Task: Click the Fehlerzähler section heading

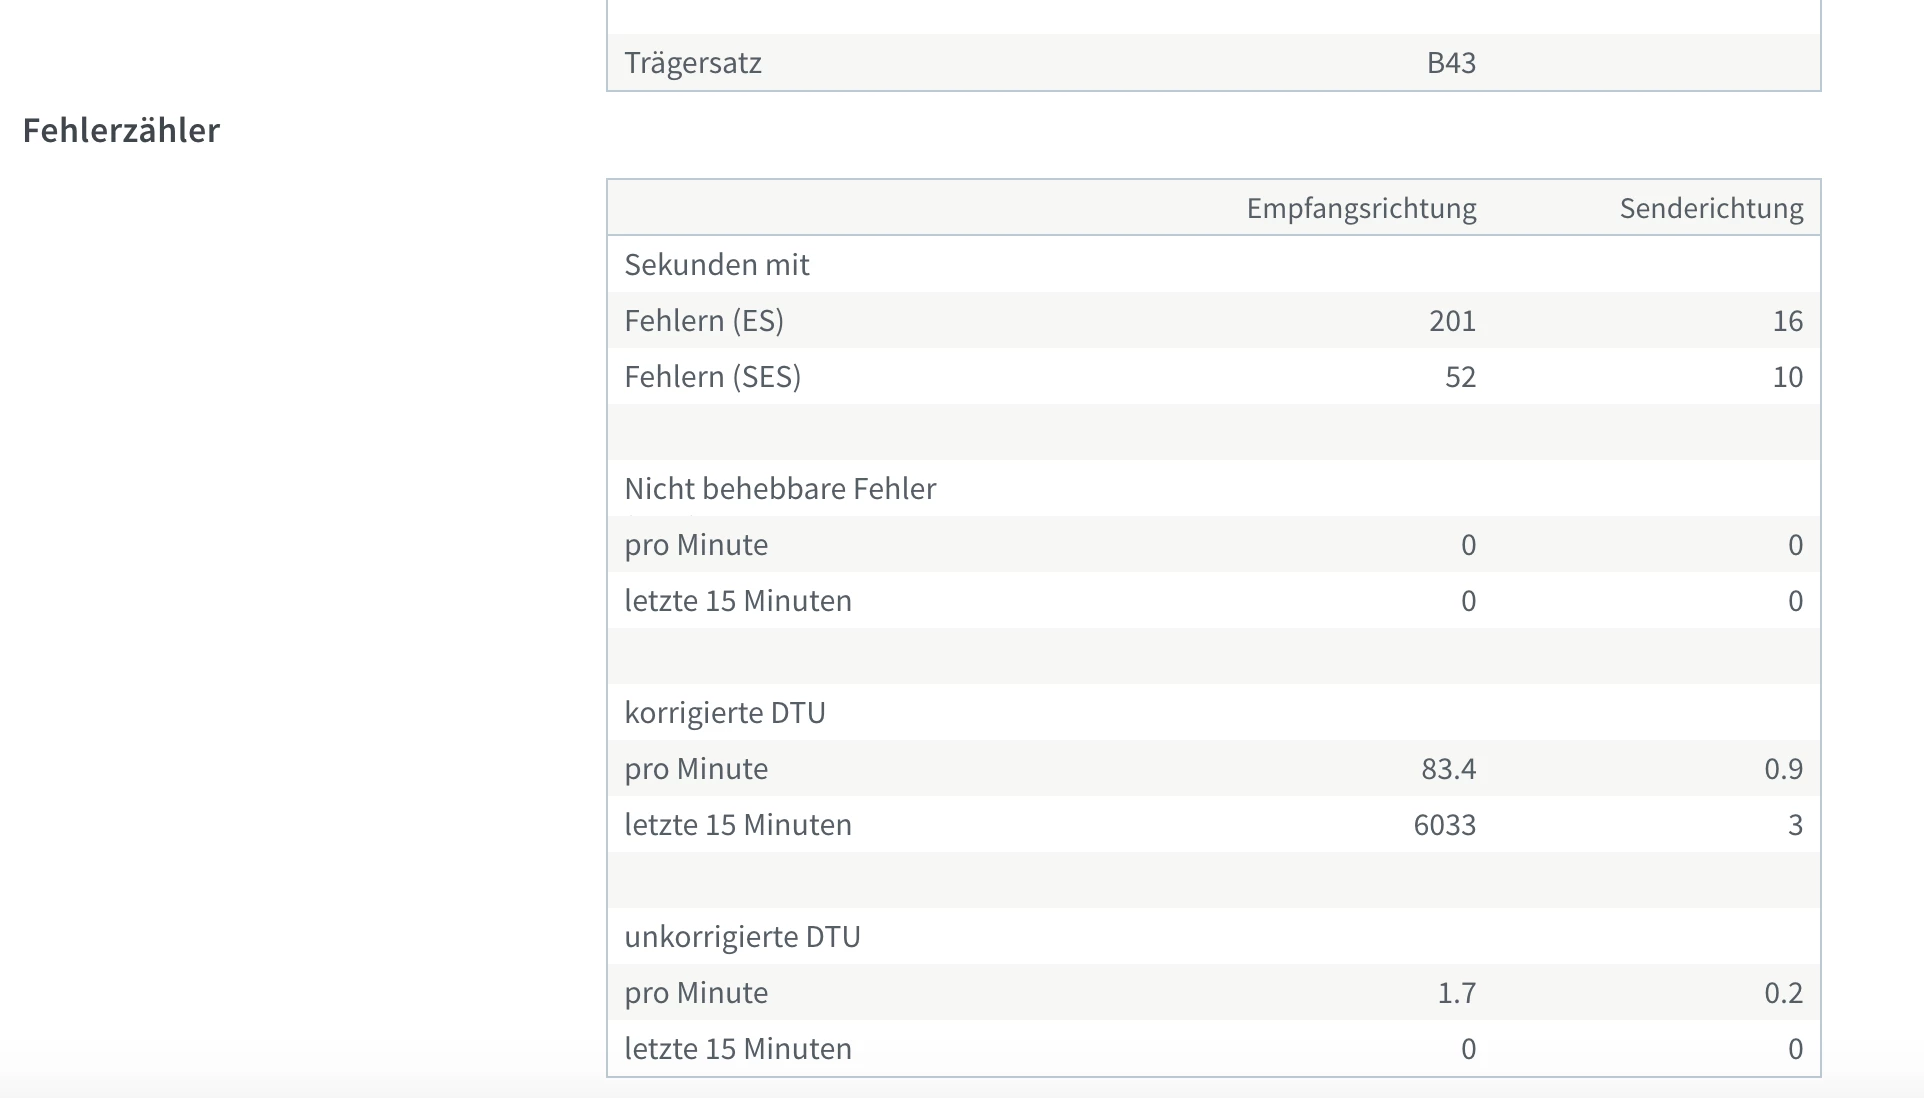Action: coord(121,130)
